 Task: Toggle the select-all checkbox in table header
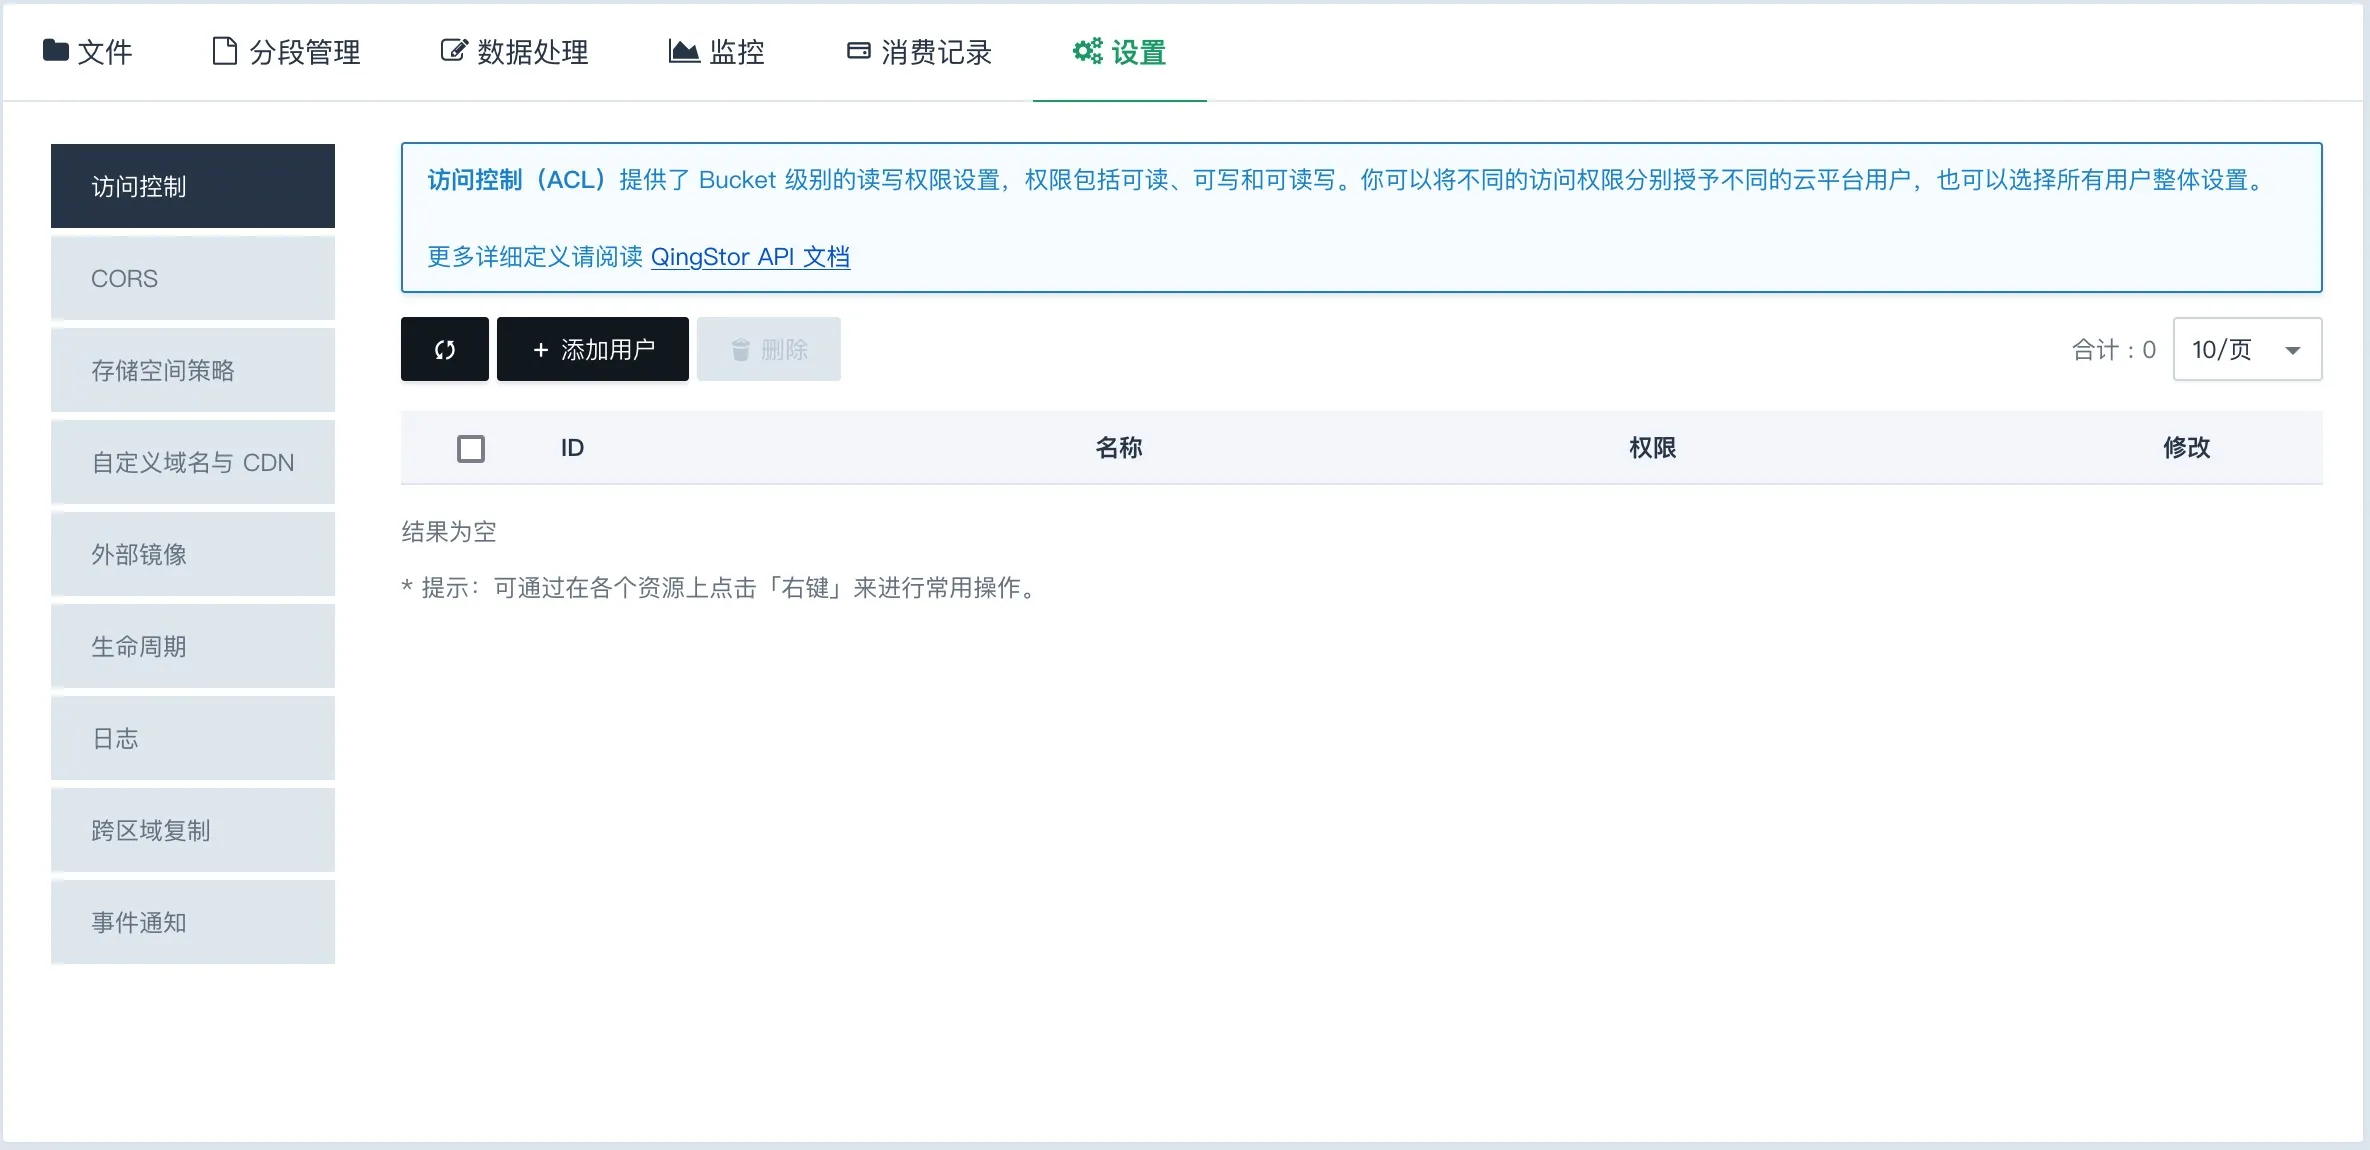[x=471, y=448]
